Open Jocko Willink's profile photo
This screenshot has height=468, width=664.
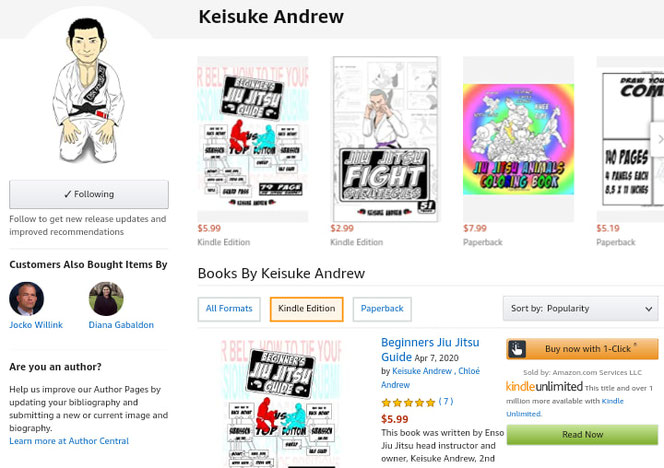tap(26, 299)
